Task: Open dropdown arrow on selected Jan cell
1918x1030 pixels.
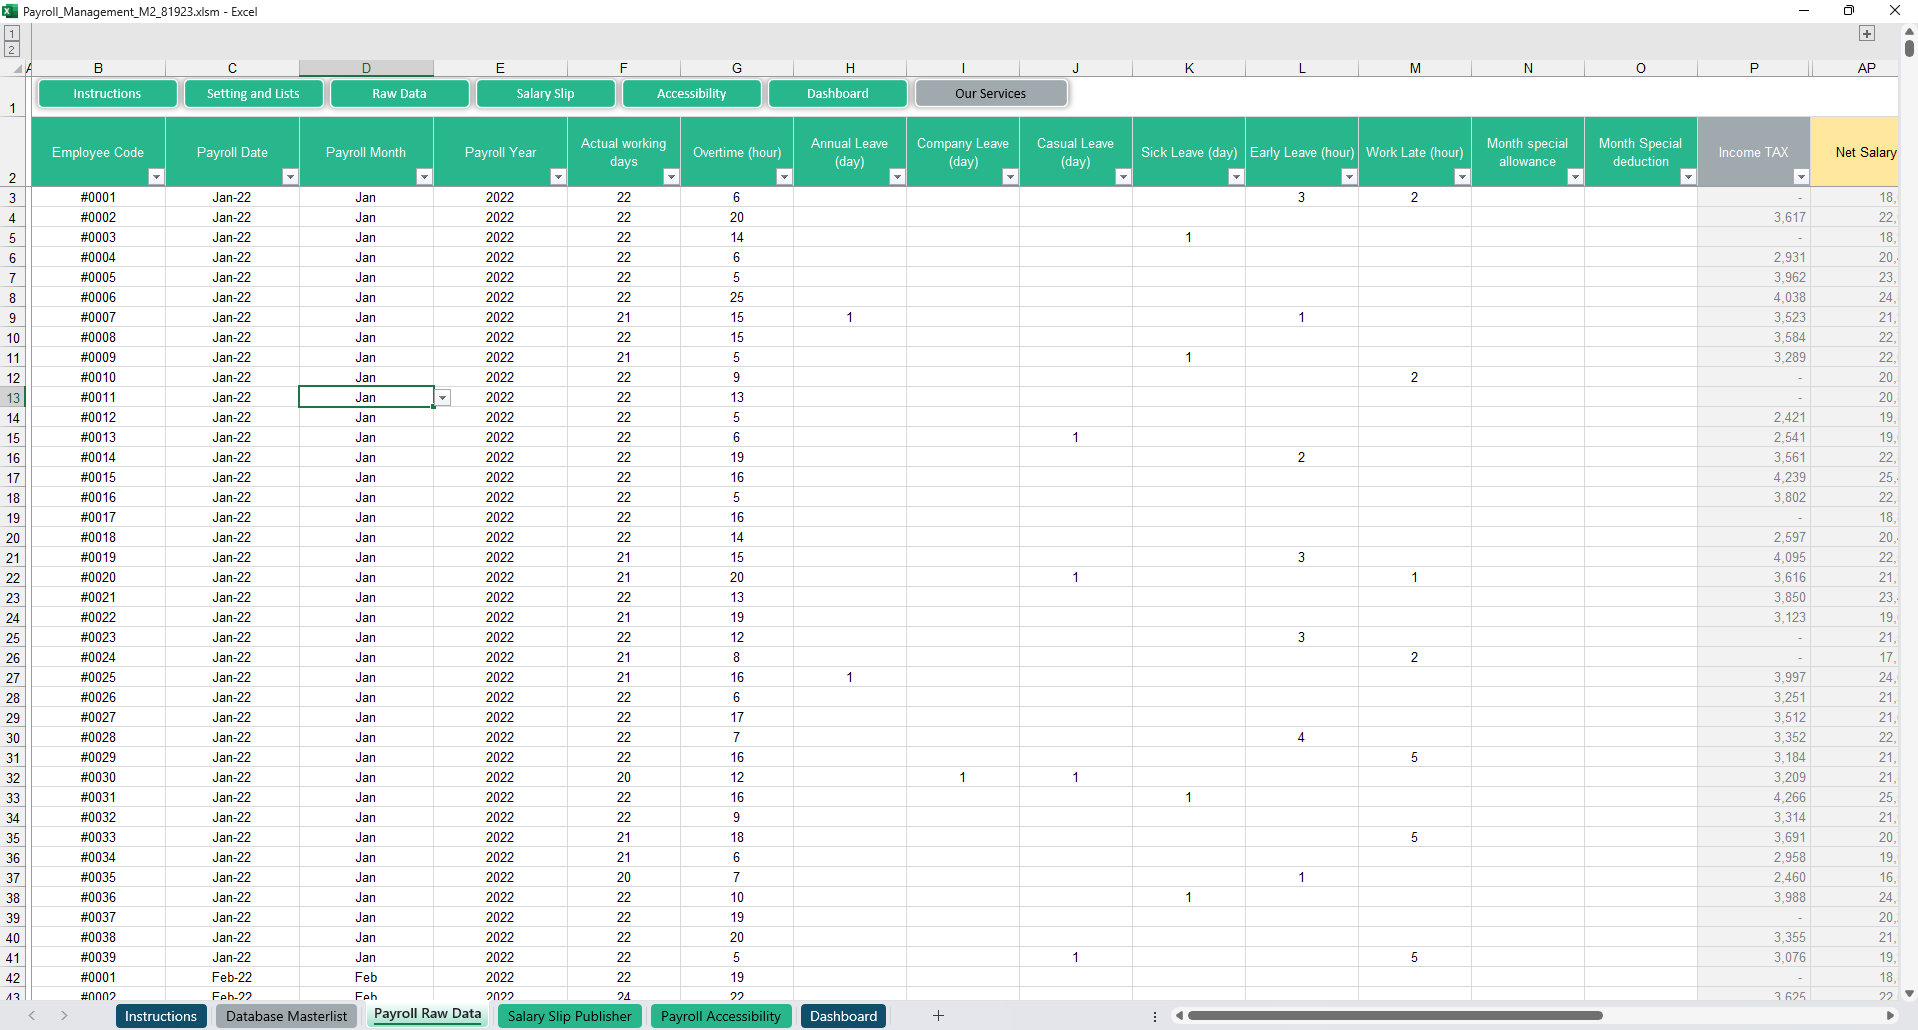Action: coord(442,398)
